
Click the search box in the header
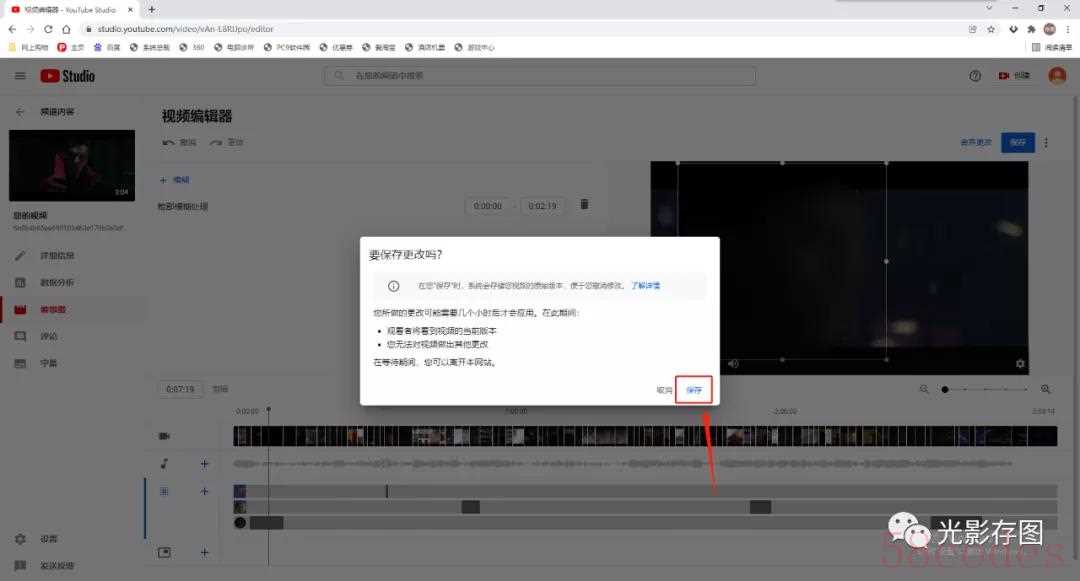point(540,76)
